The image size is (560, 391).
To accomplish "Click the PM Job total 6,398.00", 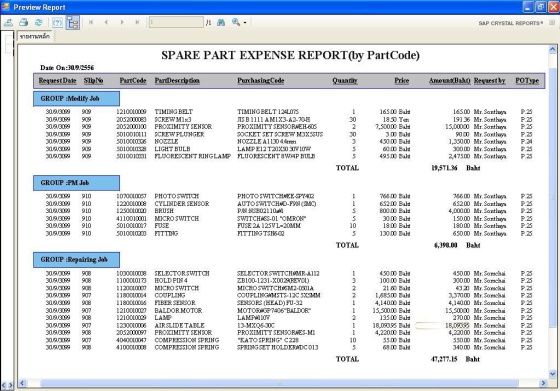I will pyautogui.click(x=446, y=245).
